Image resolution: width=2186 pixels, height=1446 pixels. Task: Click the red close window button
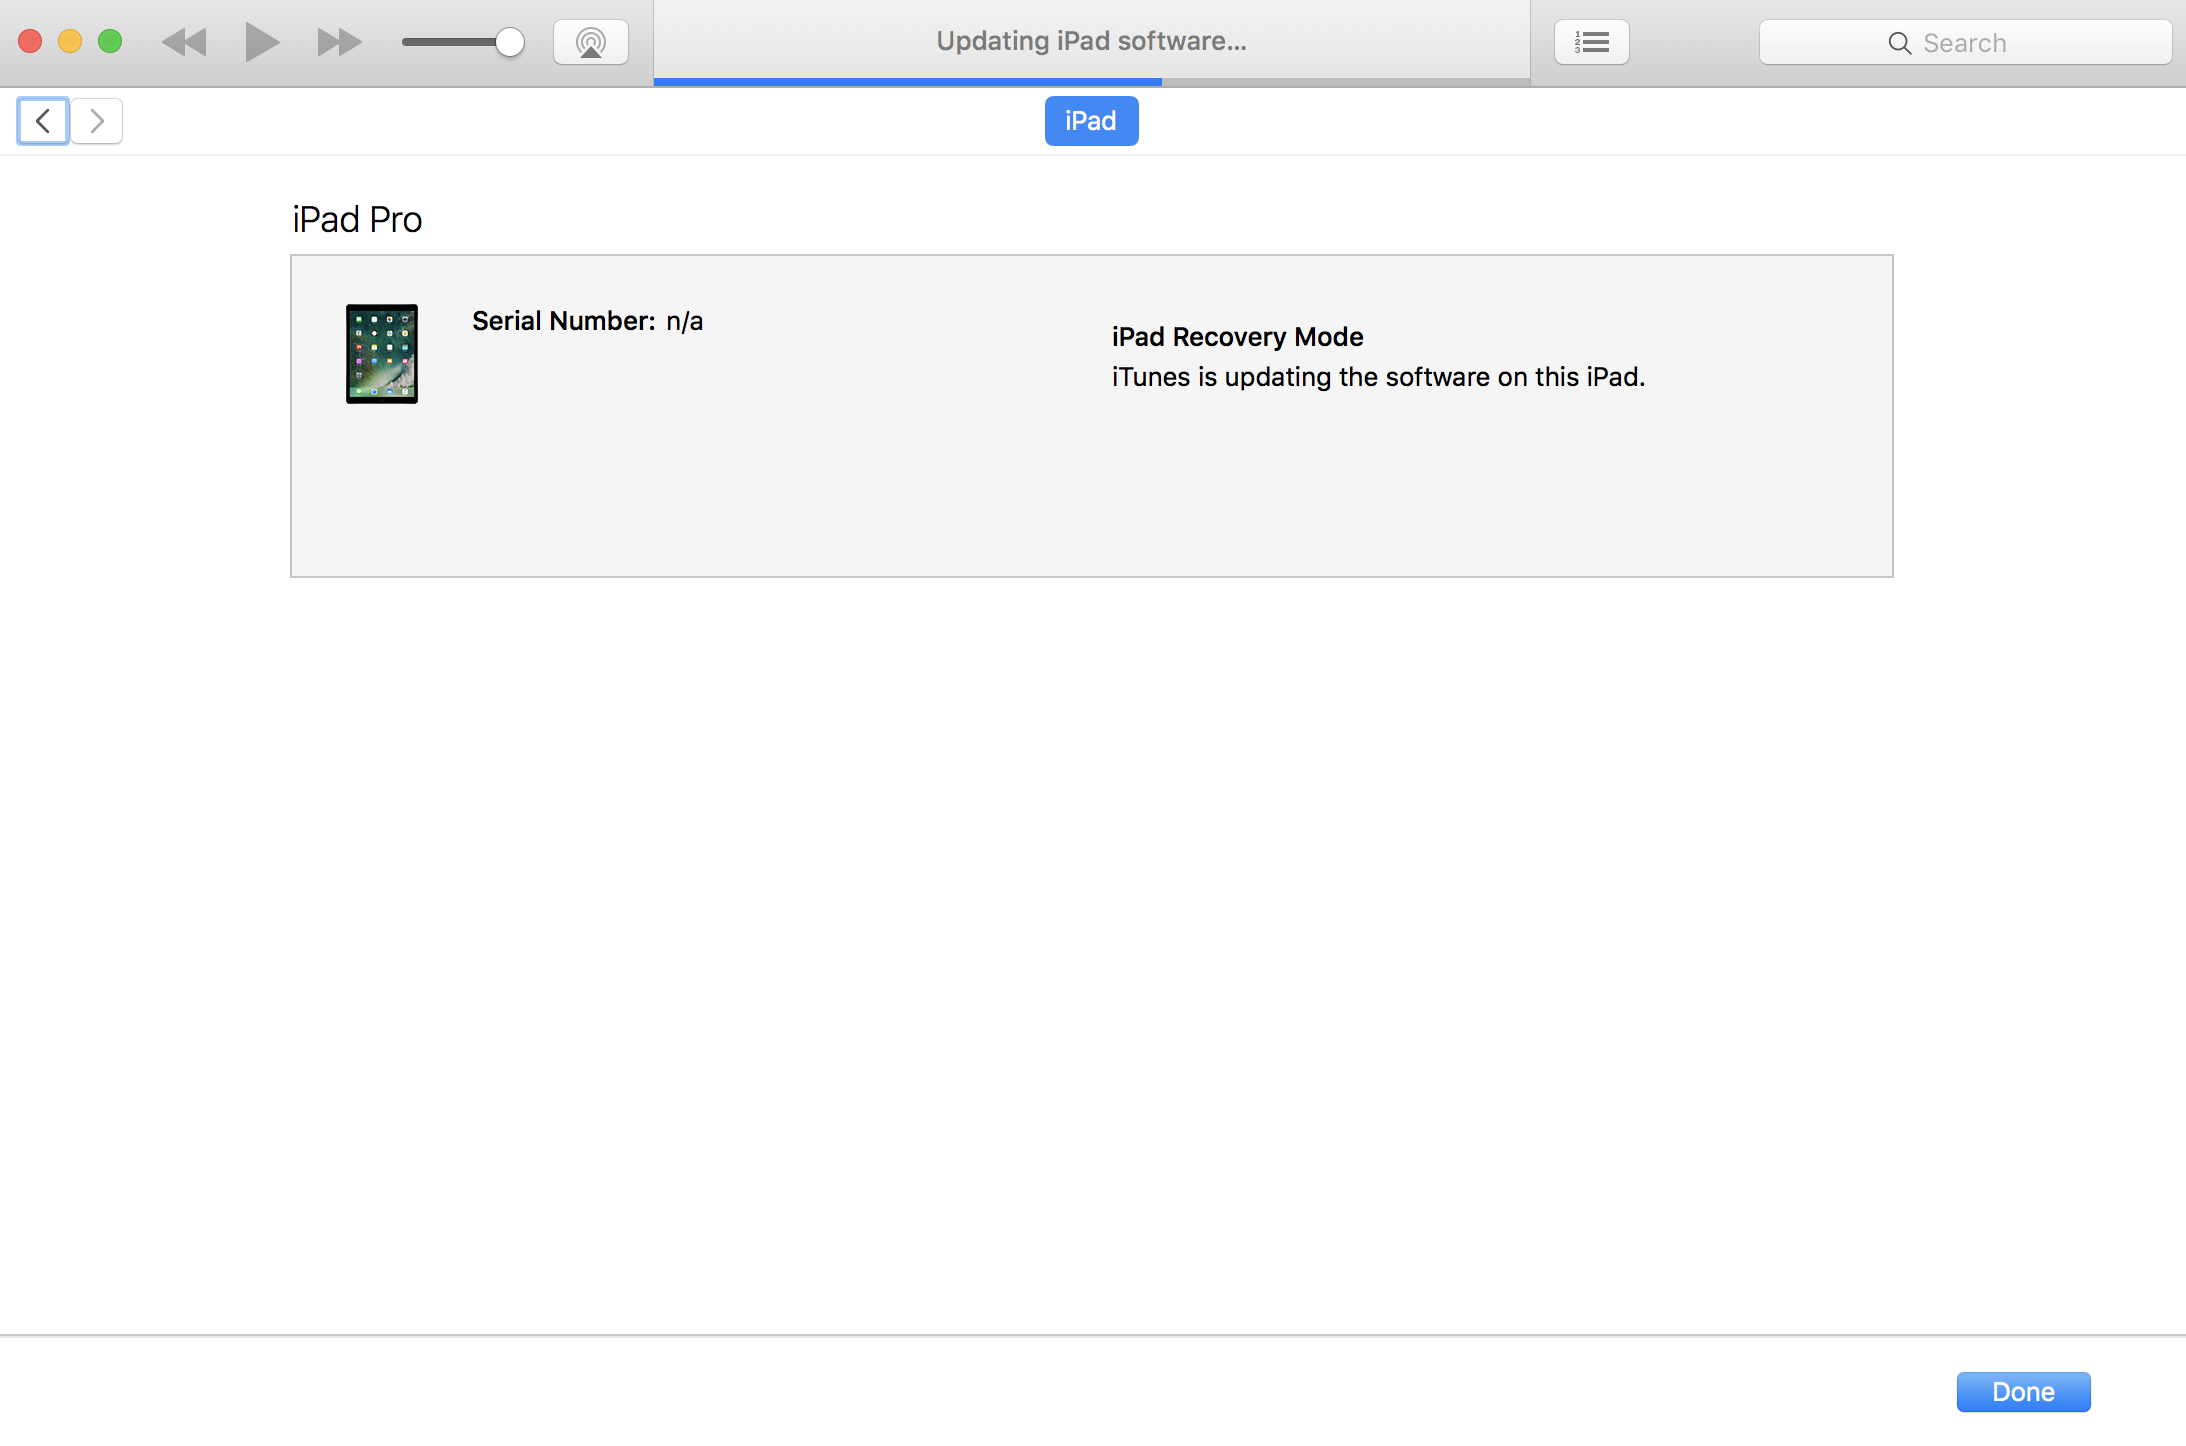click(x=30, y=41)
